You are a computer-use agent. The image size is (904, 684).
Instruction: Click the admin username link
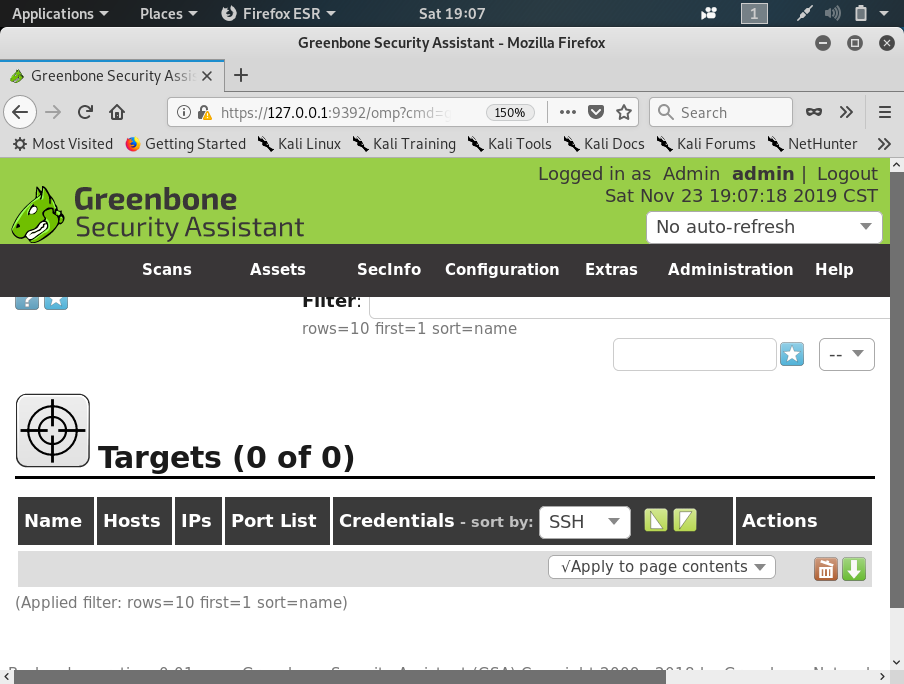pyautogui.click(x=762, y=174)
